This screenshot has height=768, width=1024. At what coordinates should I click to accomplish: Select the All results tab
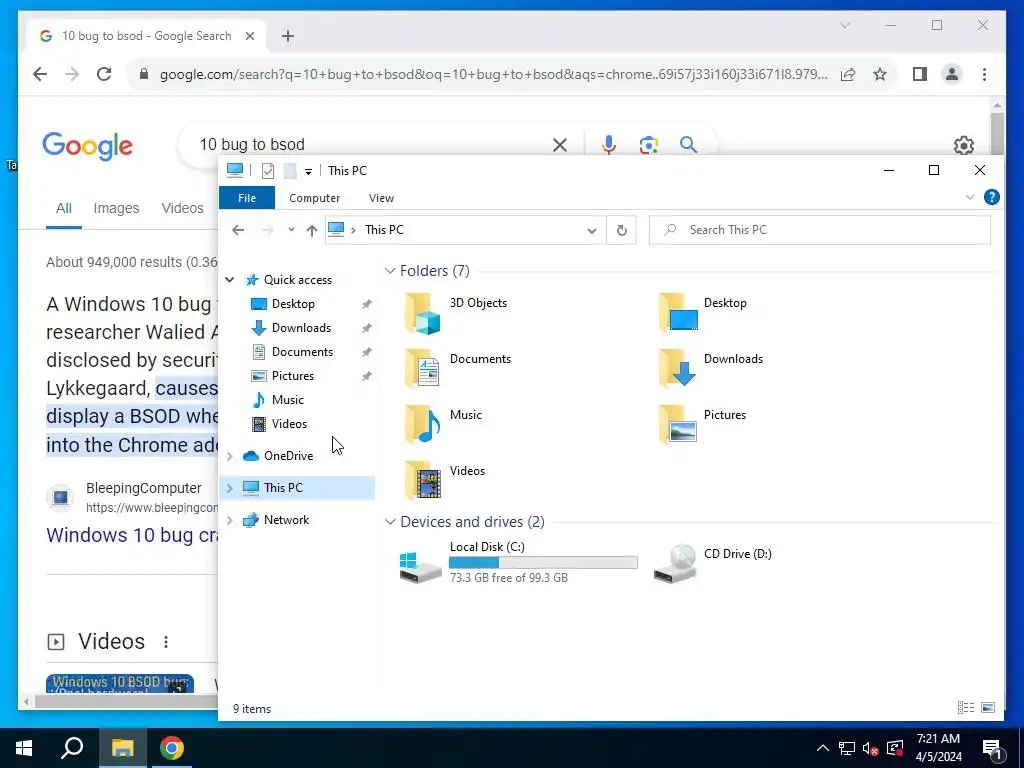point(63,208)
